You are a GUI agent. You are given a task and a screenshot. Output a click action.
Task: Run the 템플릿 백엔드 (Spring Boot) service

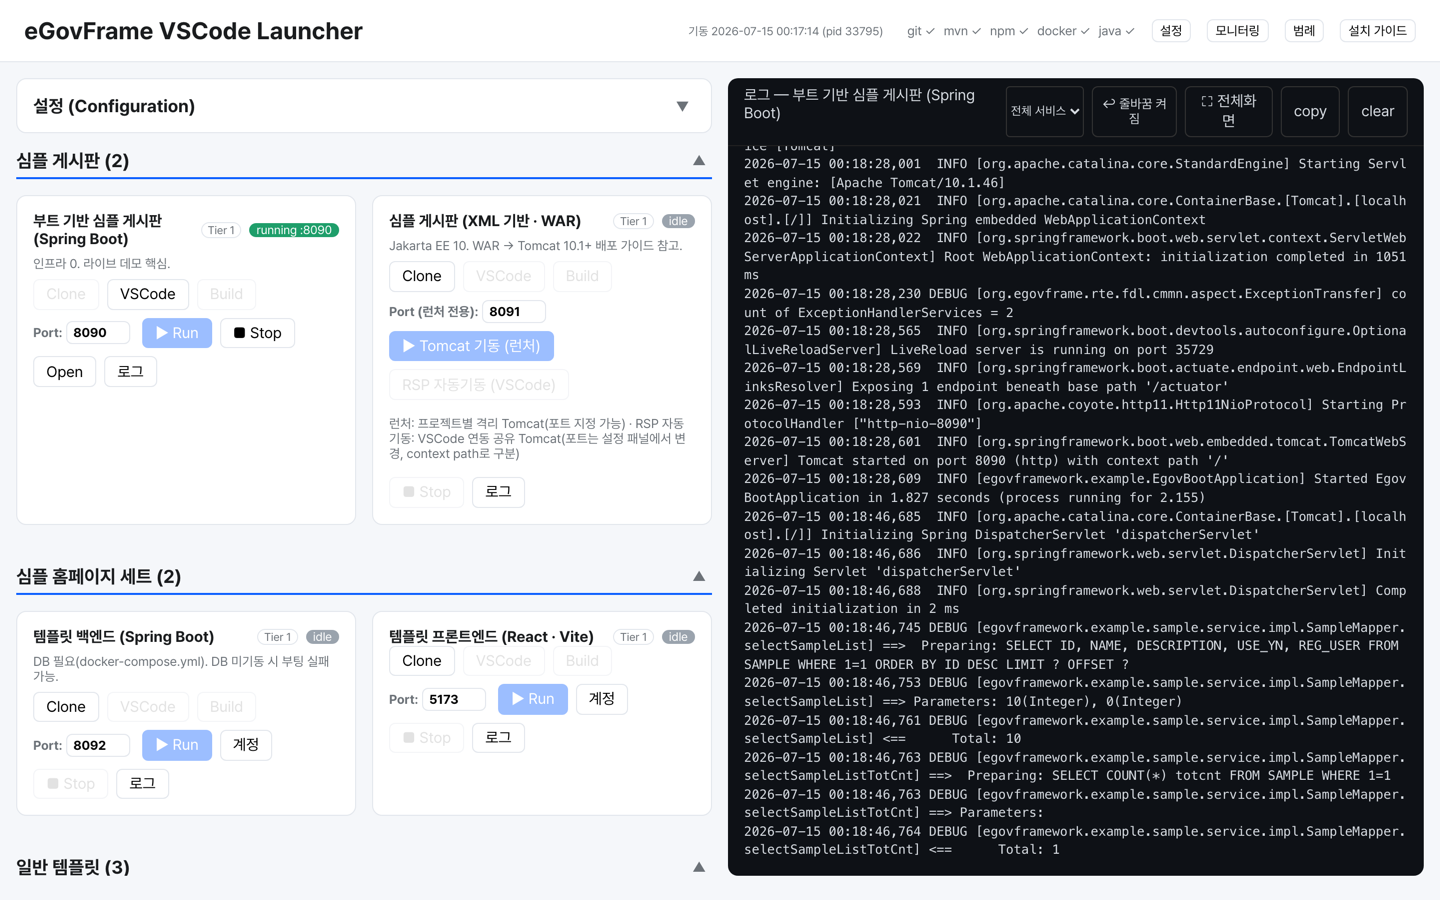177,745
